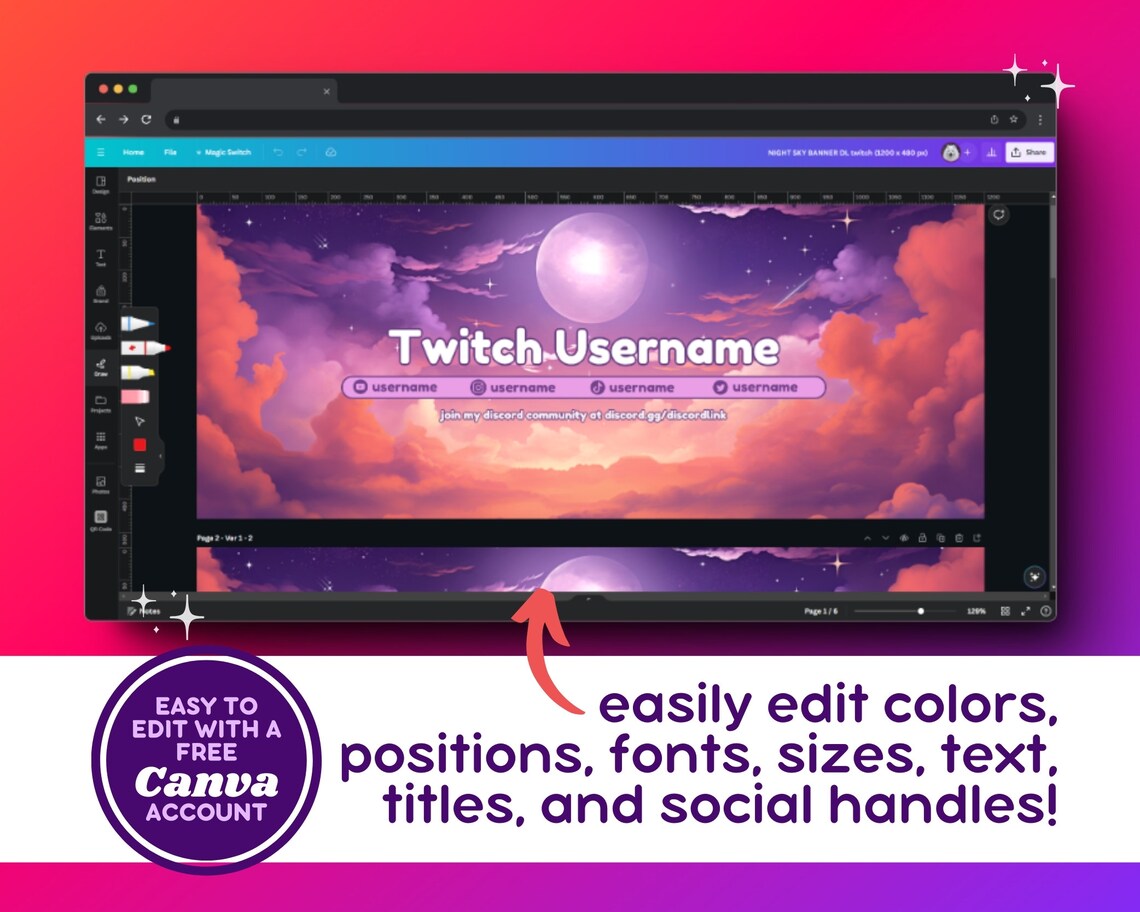1140x912 pixels.
Task: Toggle fullscreen presentation mode
Action: [1026, 611]
